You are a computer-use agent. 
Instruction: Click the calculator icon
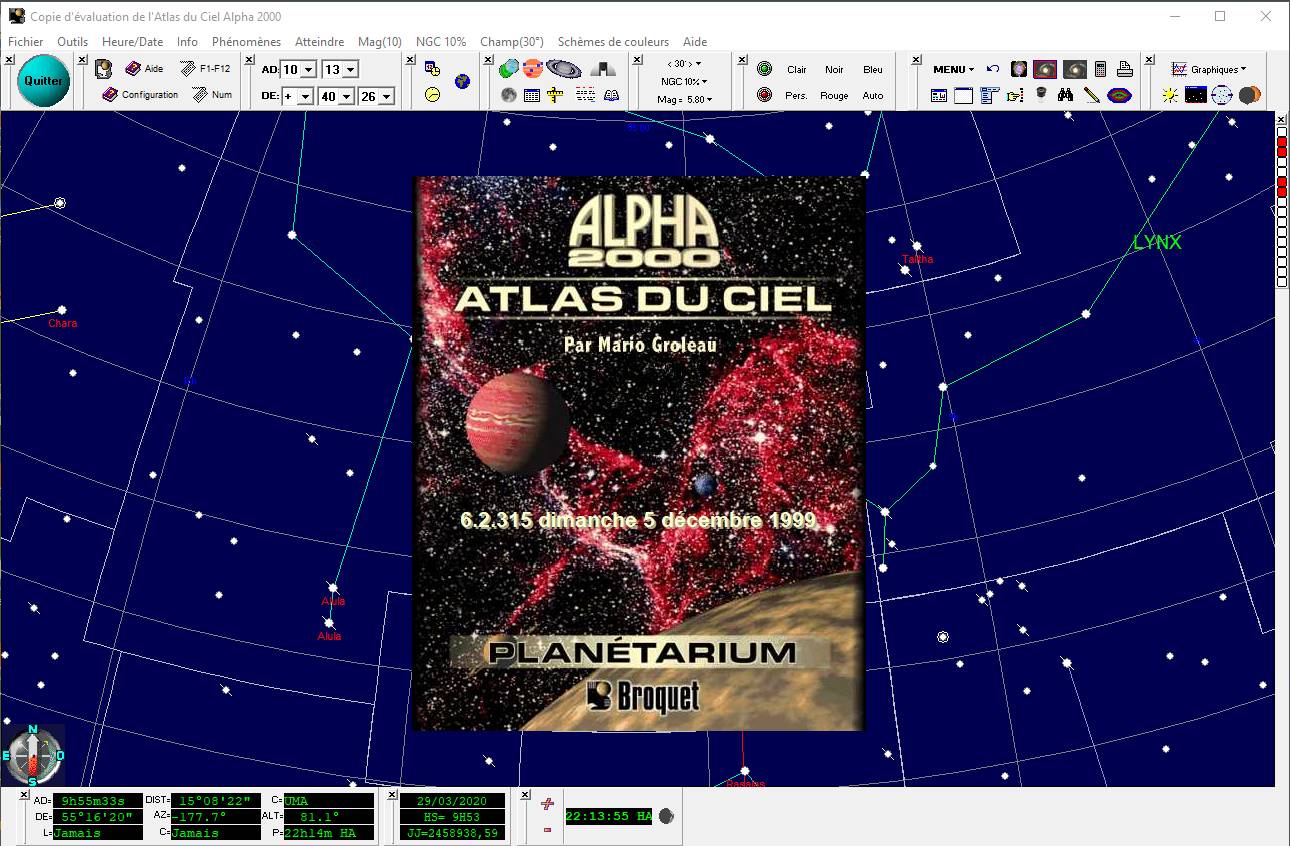pos(1100,69)
